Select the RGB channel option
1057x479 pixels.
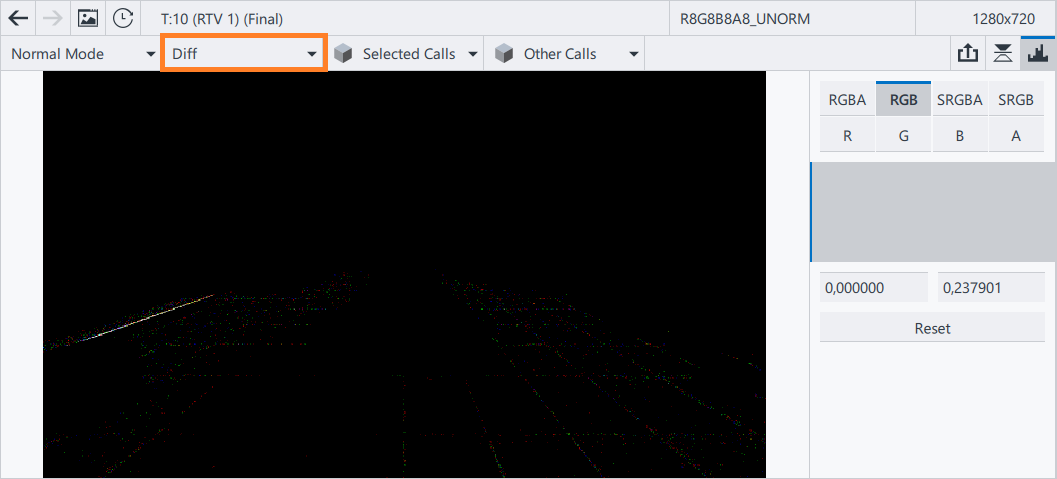[x=903, y=100]
